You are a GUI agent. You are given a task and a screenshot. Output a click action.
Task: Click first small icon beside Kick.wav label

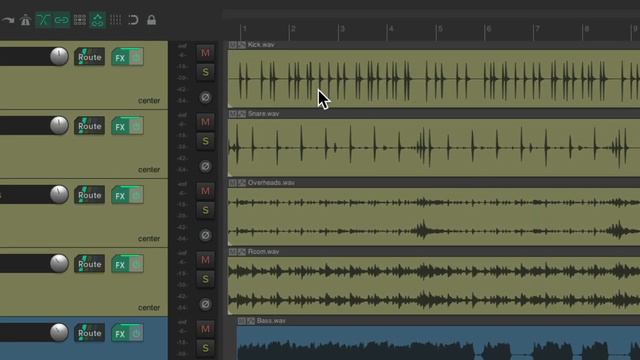tap(233, 45)
